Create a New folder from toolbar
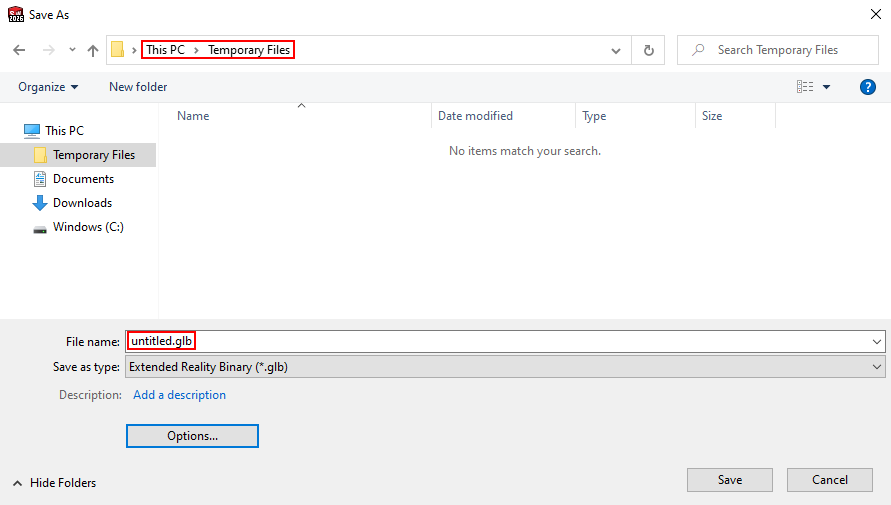Image resolution: width=891 pixels, height=505 pixels. pos(138,87)
